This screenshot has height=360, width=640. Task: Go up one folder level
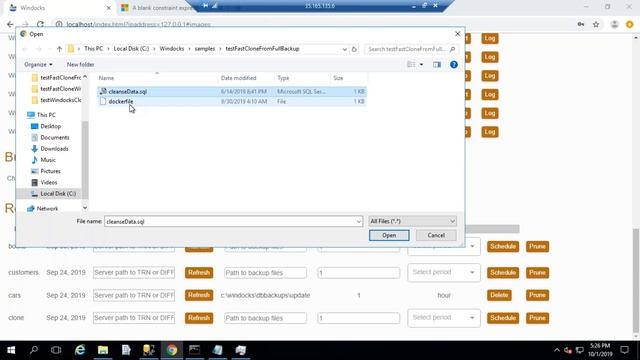pos(60,49)
